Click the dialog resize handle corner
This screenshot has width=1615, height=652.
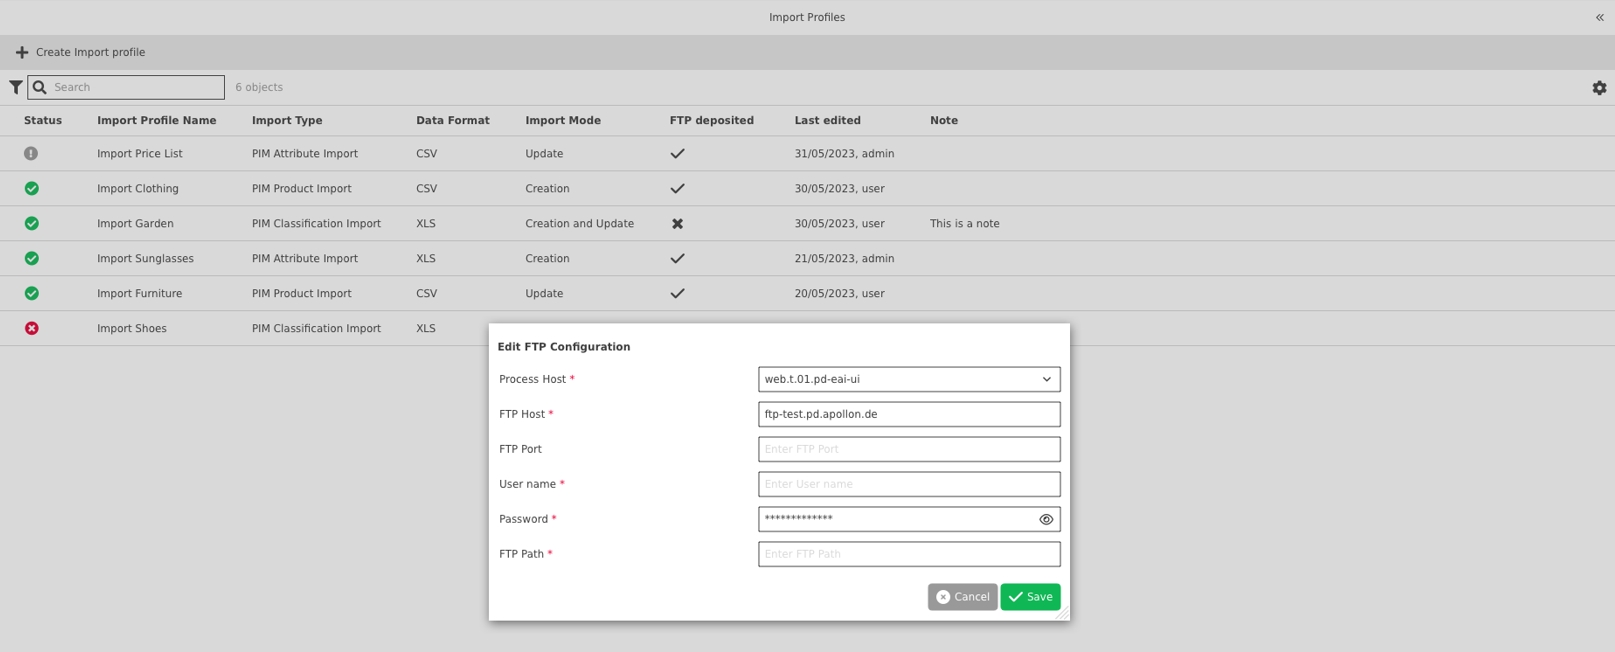click(x=1063, y=614)
